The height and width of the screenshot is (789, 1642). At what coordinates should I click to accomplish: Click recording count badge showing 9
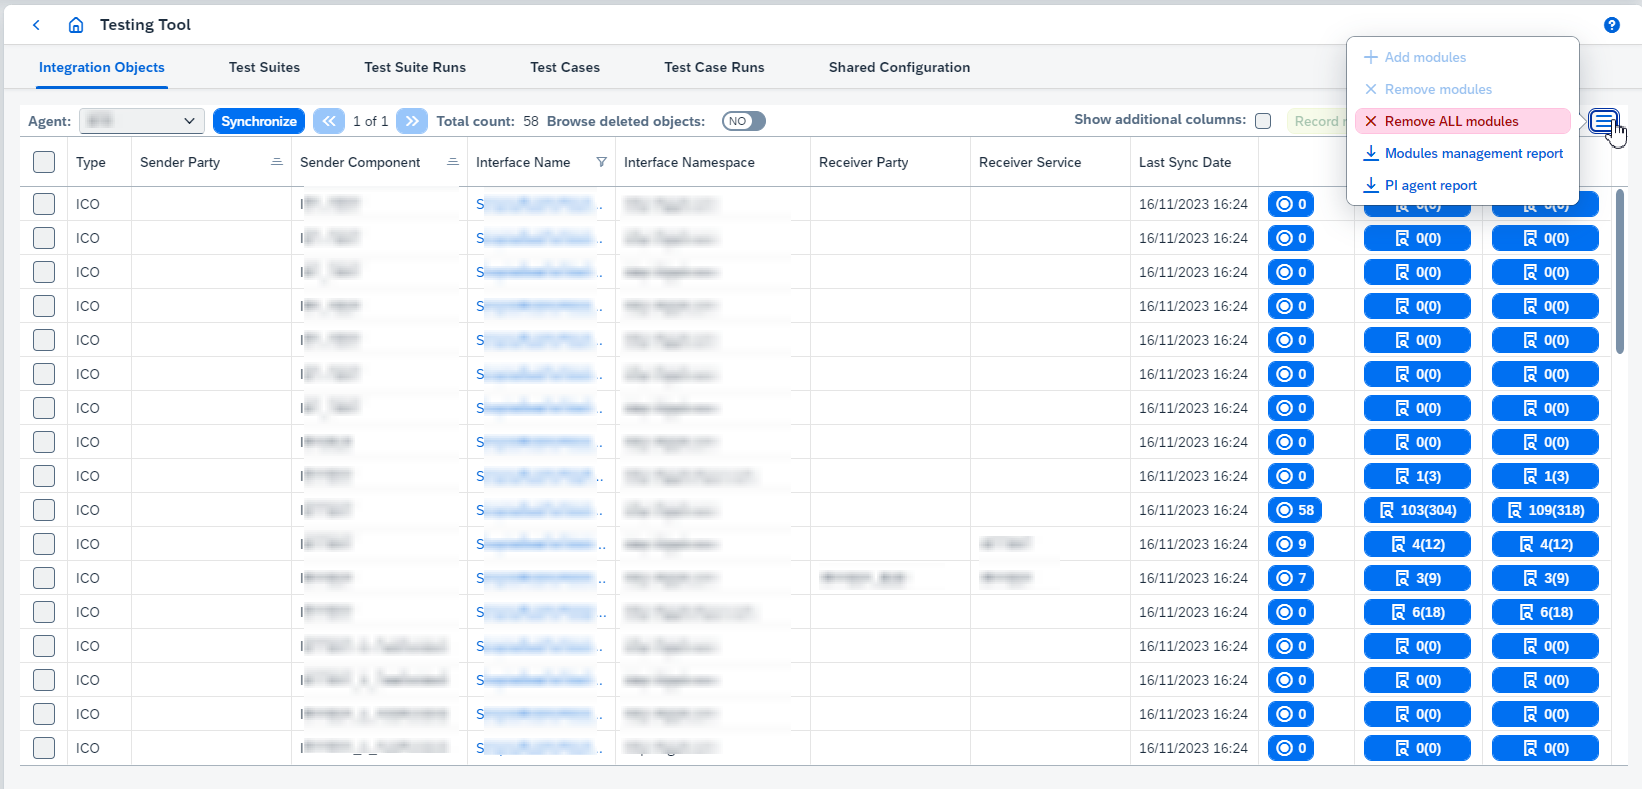pyautogui.click(x=1291, y=544)
